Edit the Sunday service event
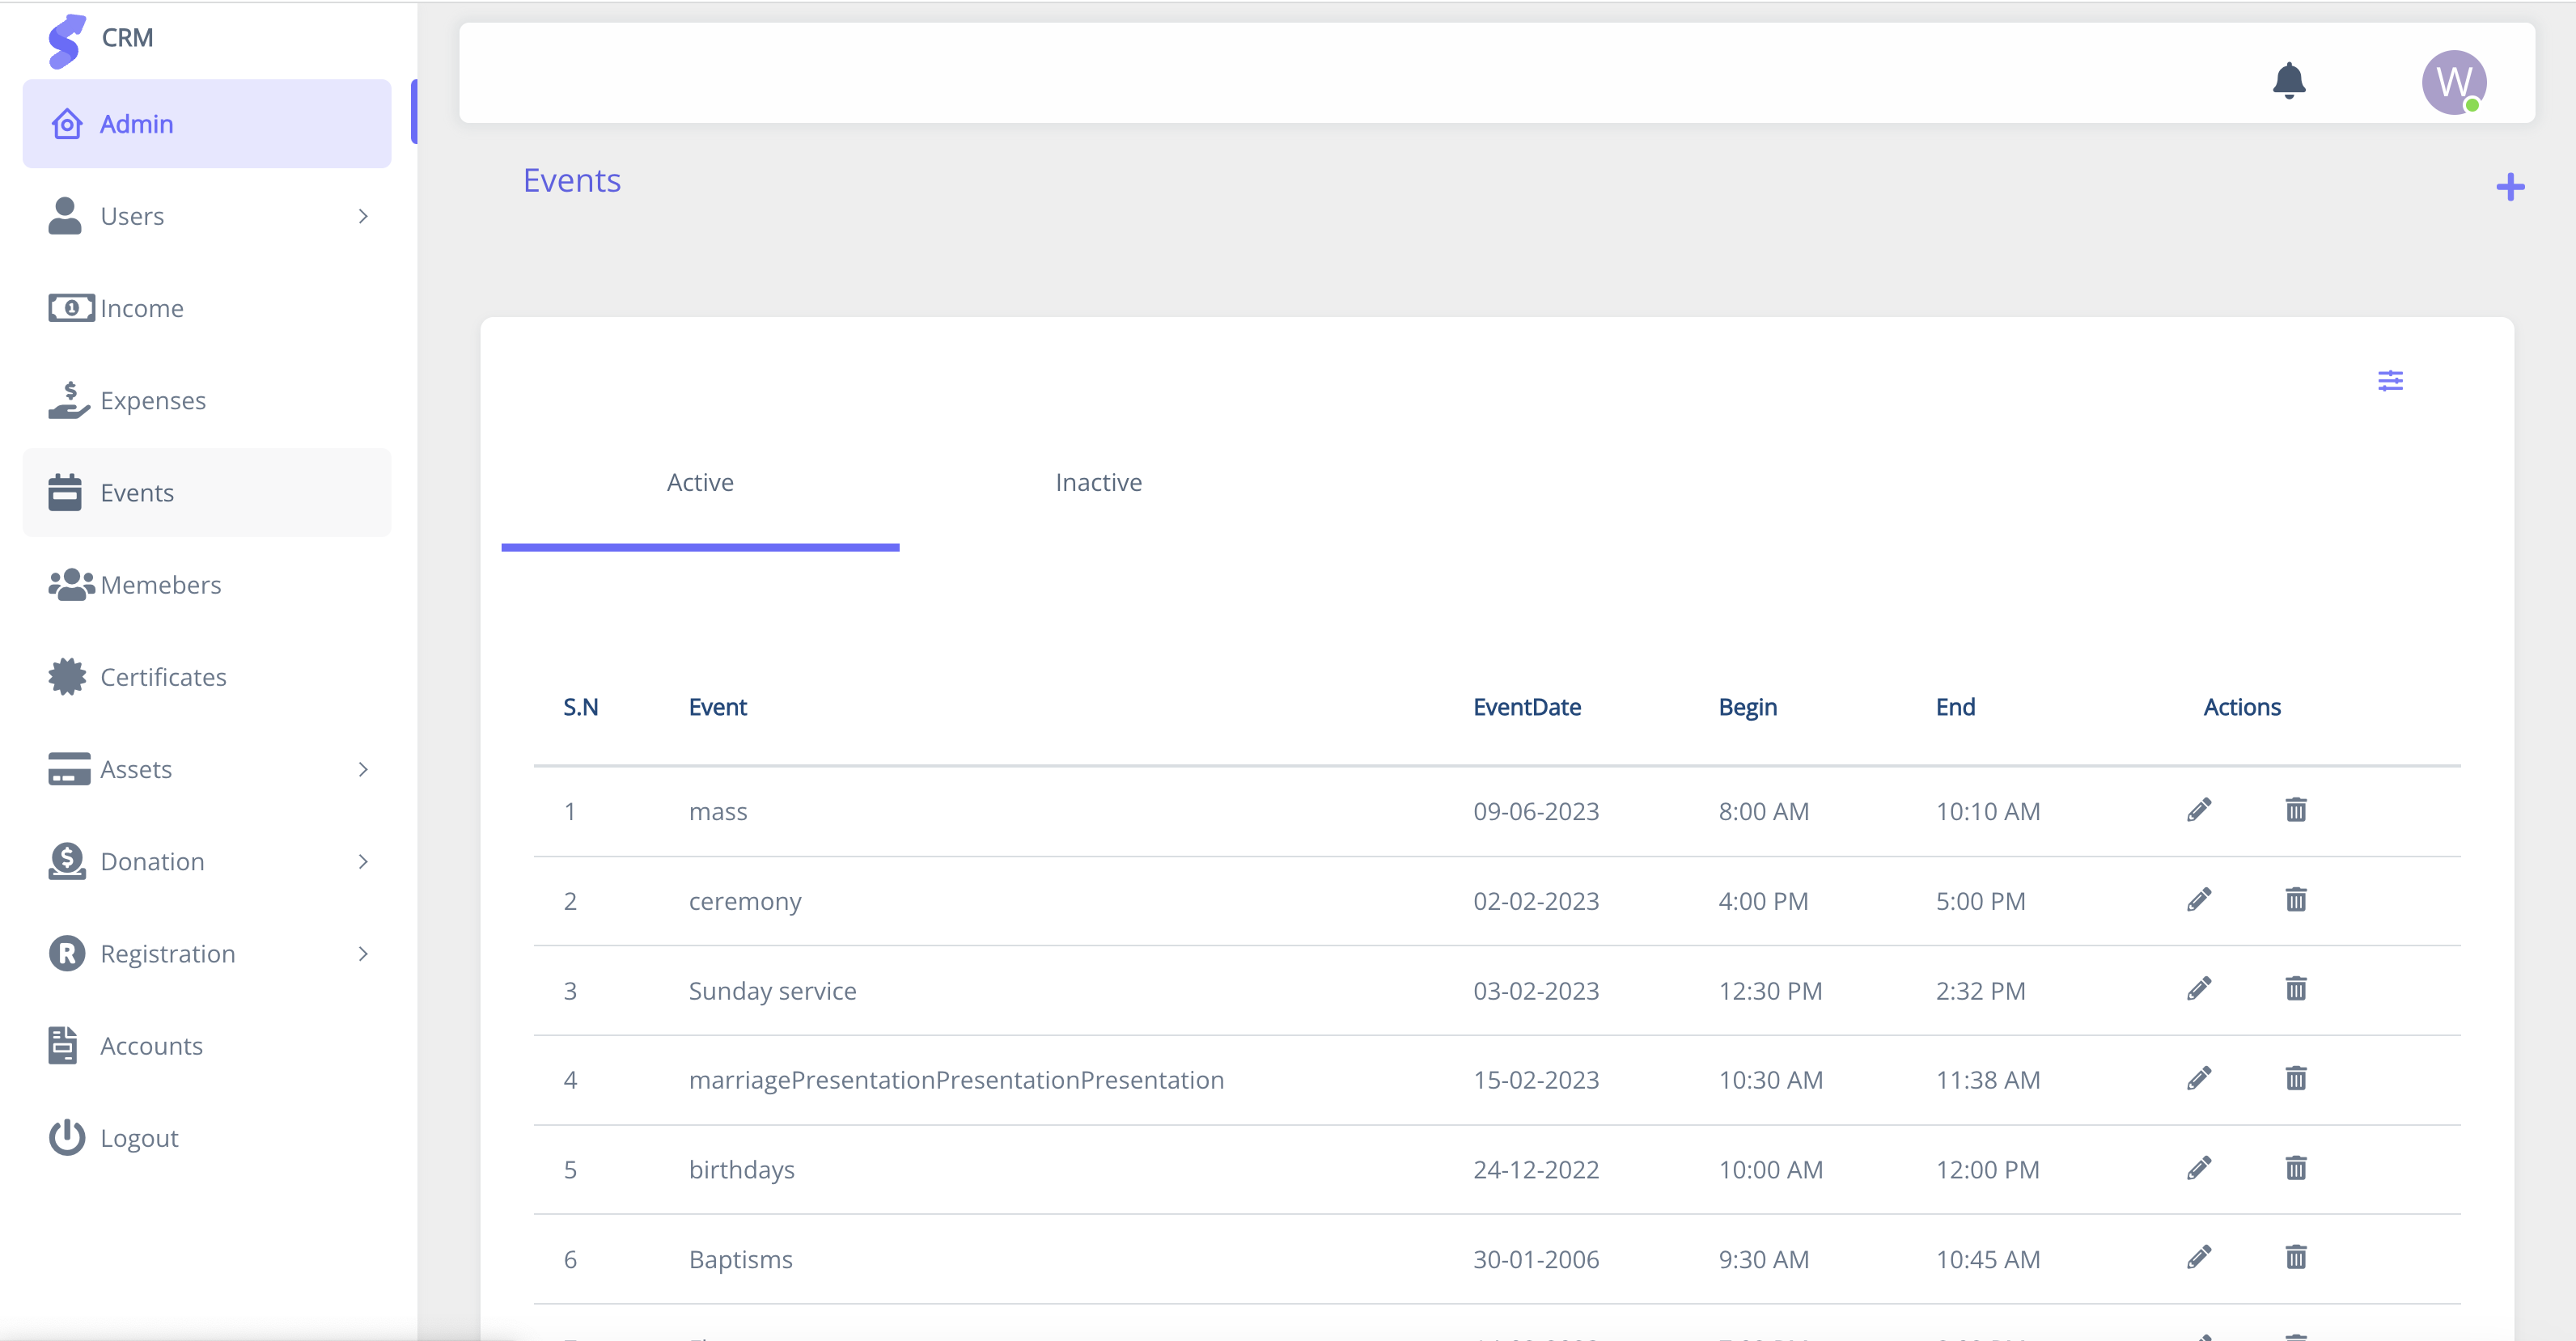The height and width of the screenshot is (1341, 2576). pos(2198,989)
